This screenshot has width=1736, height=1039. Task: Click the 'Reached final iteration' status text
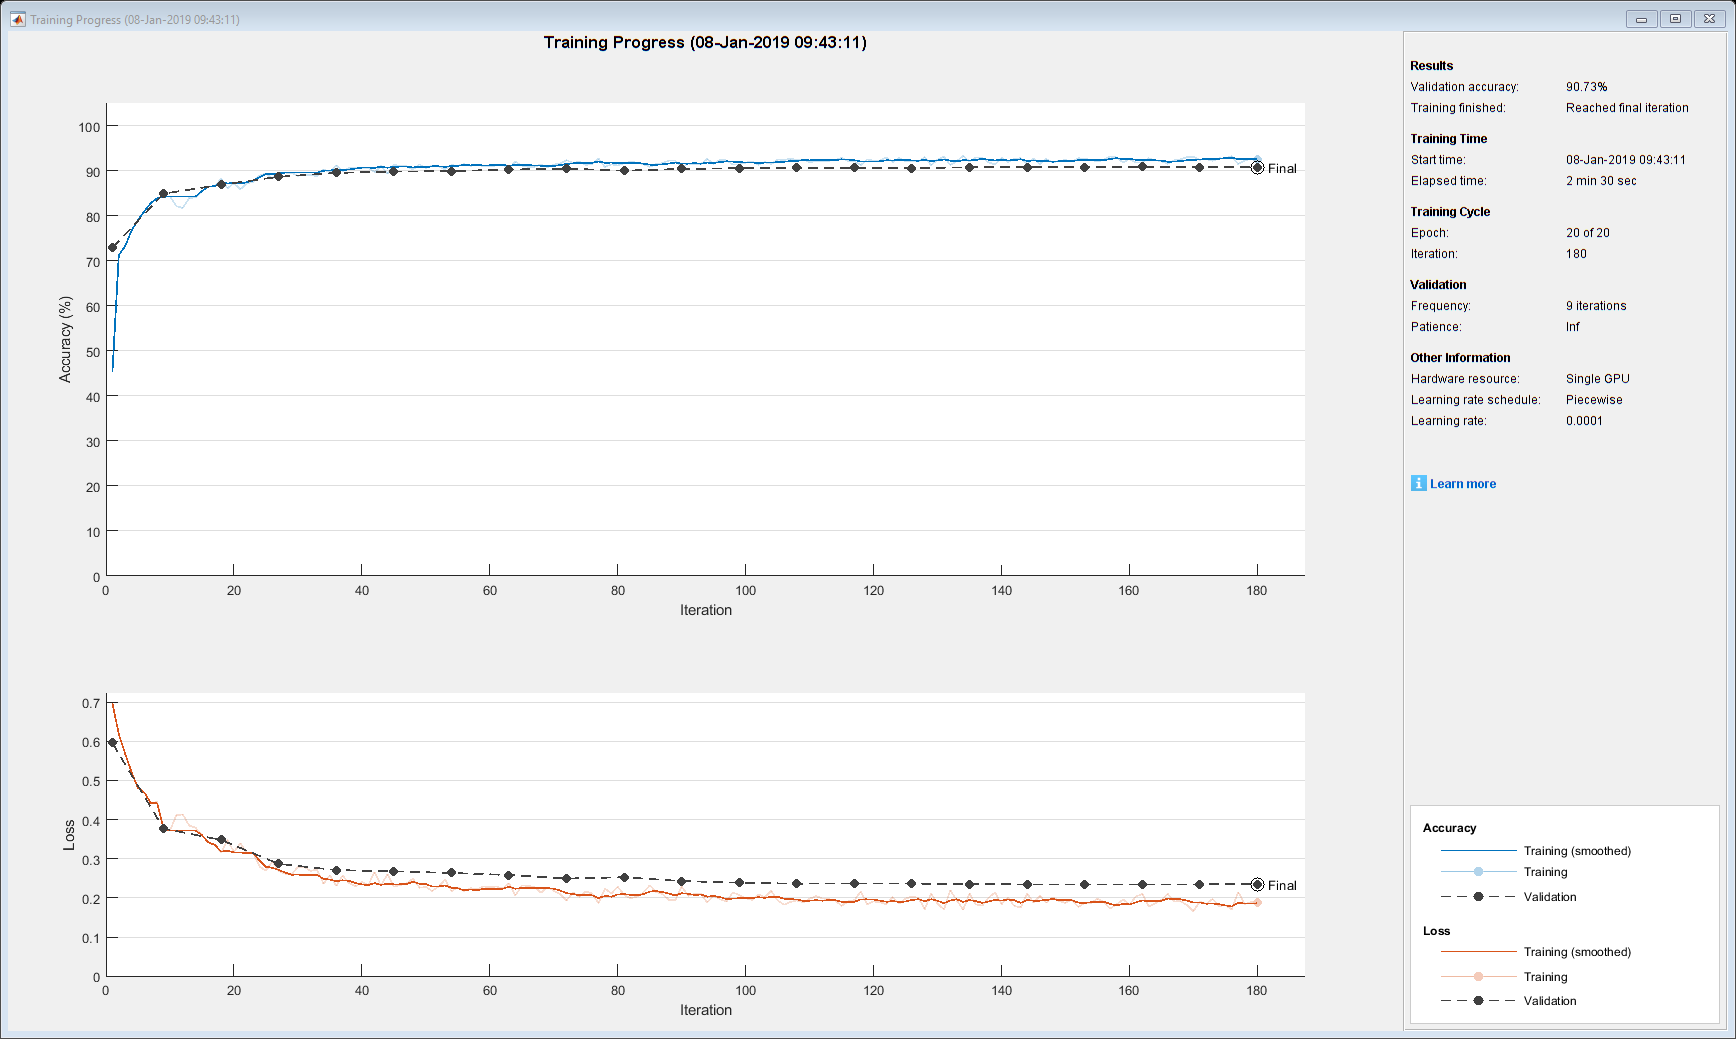[1627, 108]
